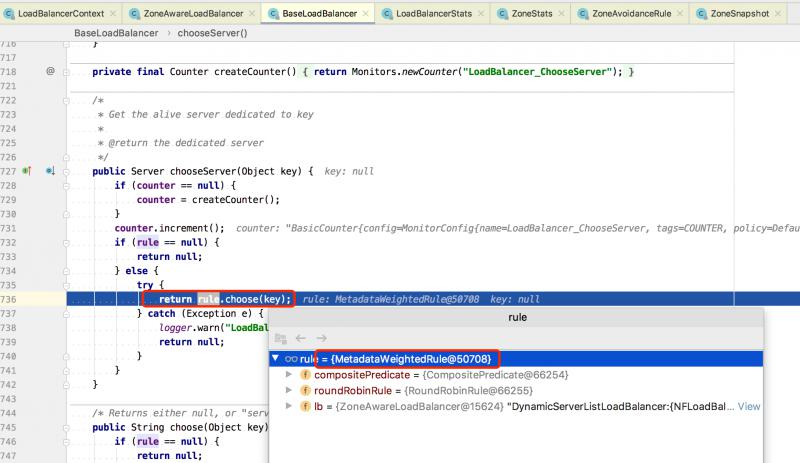Click the field icon beside lb
800x463 pixels.
305,406
